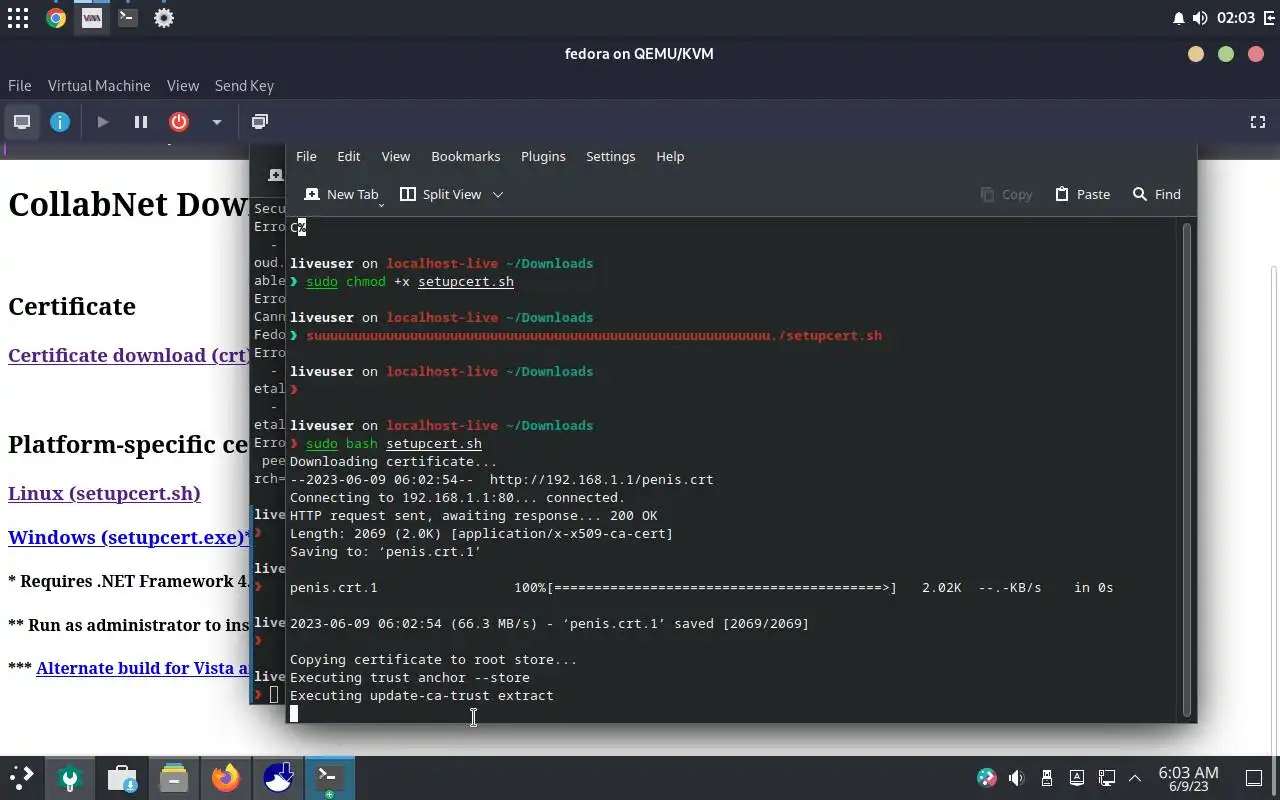Image resolution: width=1280 pixels, height=800 pixels.
Task: Click the "Copying certificate to root store..." line
Action: pyautogui.click(x=433, y=659)
